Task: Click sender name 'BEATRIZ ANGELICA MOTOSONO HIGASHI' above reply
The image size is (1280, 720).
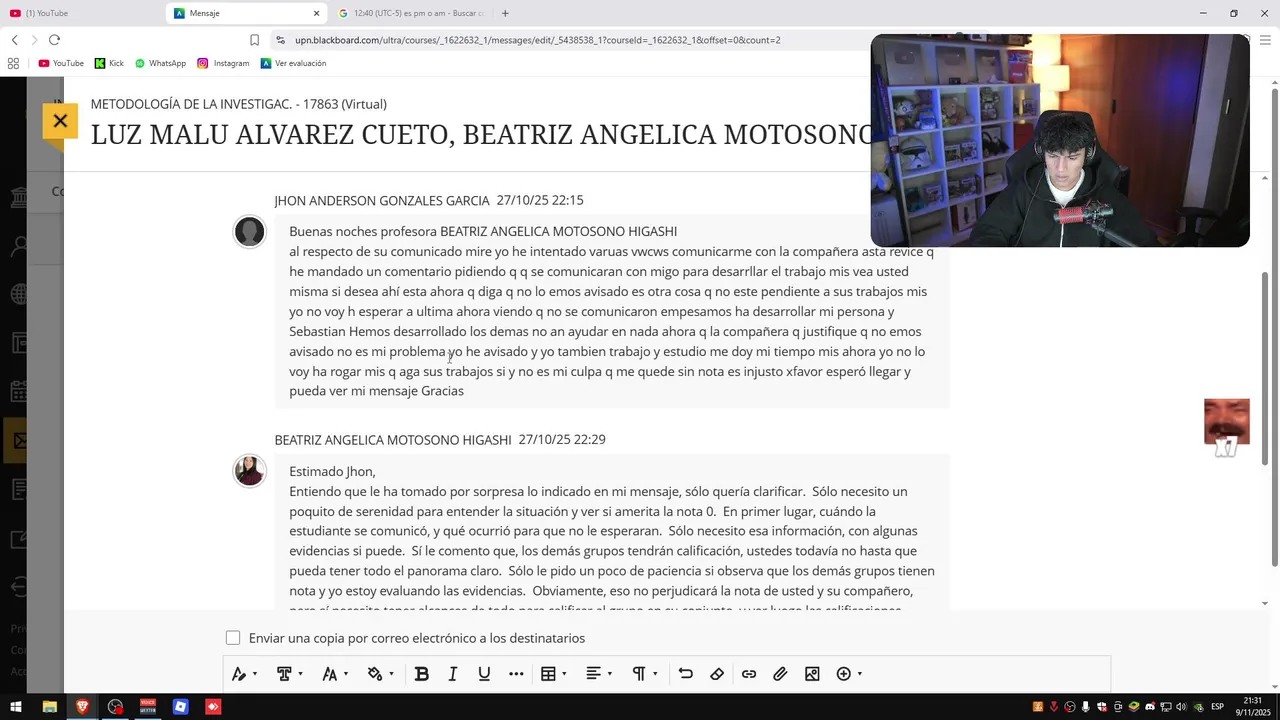Action: coord(393,440)
